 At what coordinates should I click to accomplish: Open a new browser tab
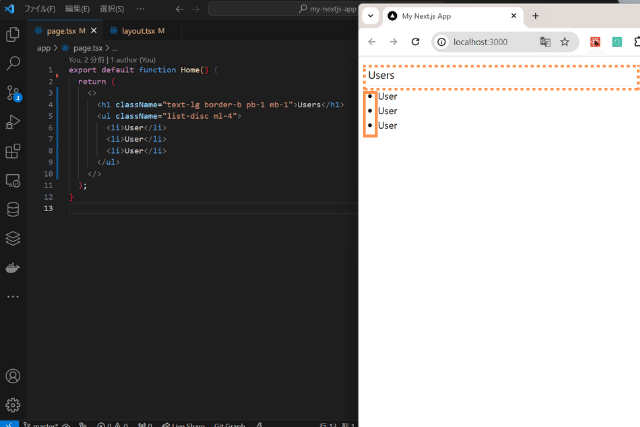tap(536, 16)
